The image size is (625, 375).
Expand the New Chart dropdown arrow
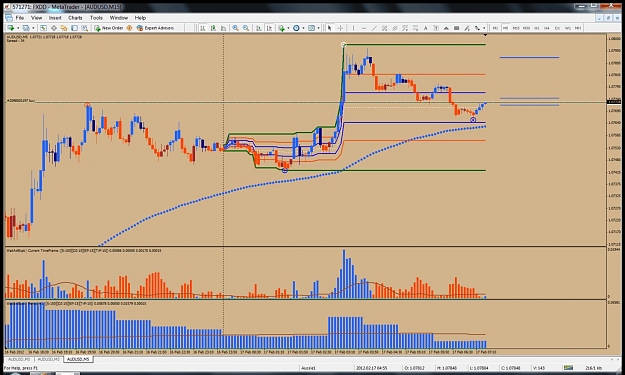pos(18,28)
